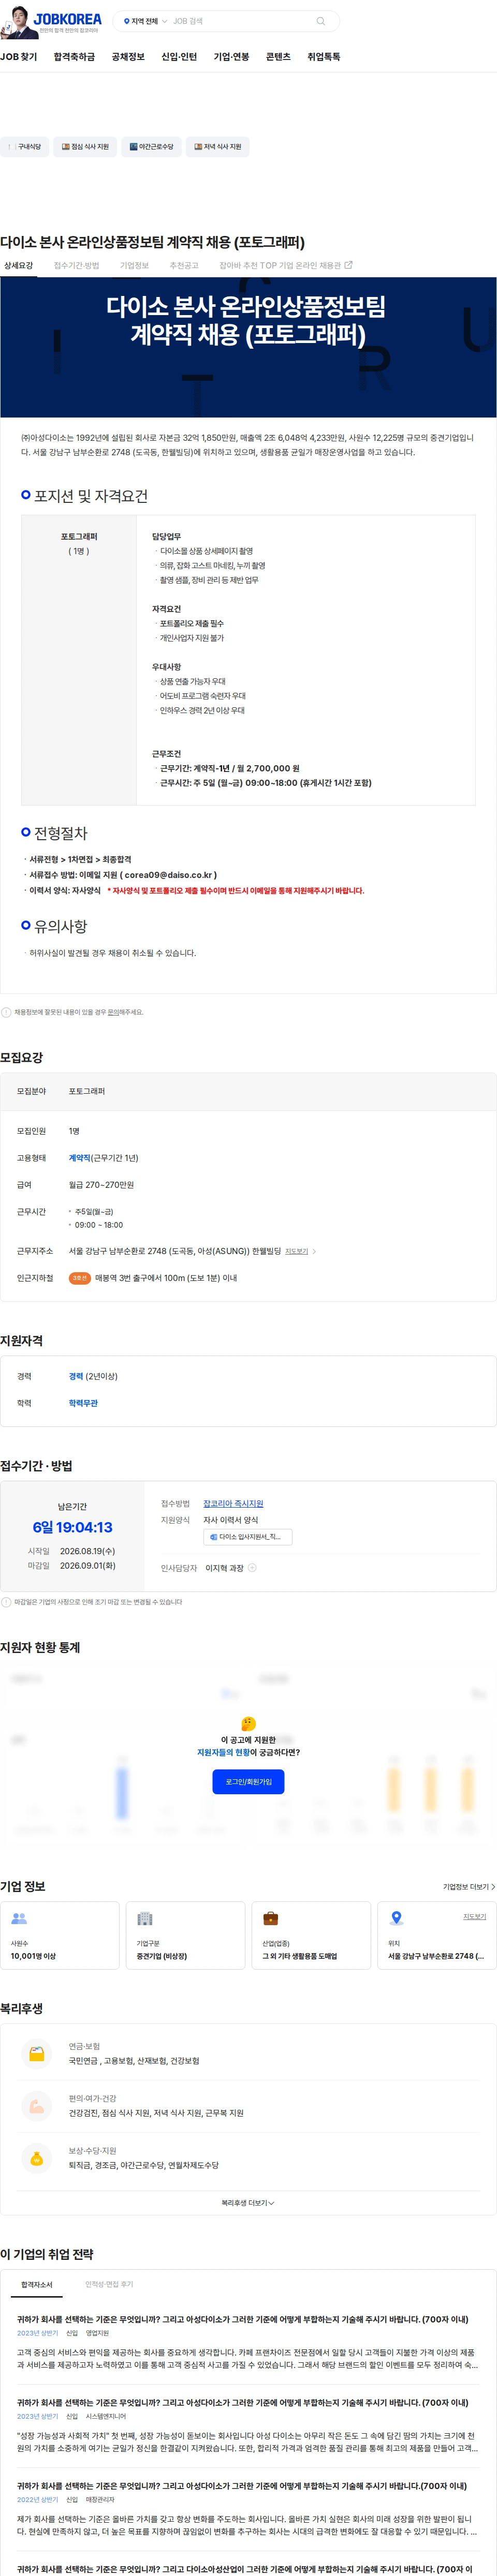Open 지도보기 in the 위치 card

pyautogui.click(x=474, y=1916)
